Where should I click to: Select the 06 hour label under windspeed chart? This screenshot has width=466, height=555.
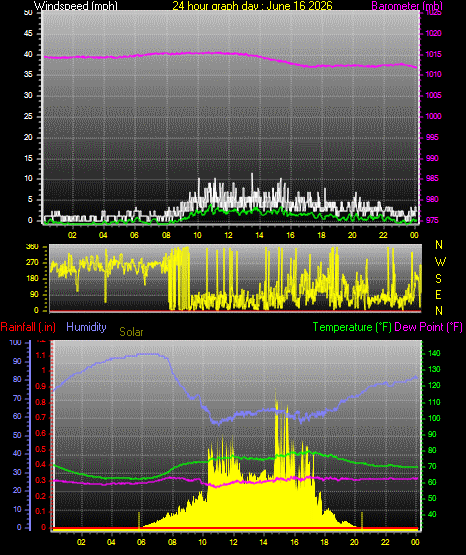(134, 235)
